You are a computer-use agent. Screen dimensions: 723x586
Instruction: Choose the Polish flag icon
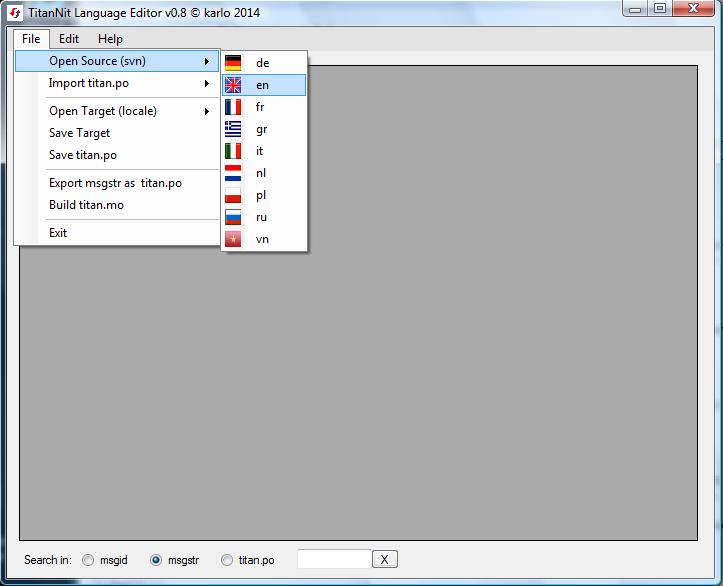pos(233,195)
